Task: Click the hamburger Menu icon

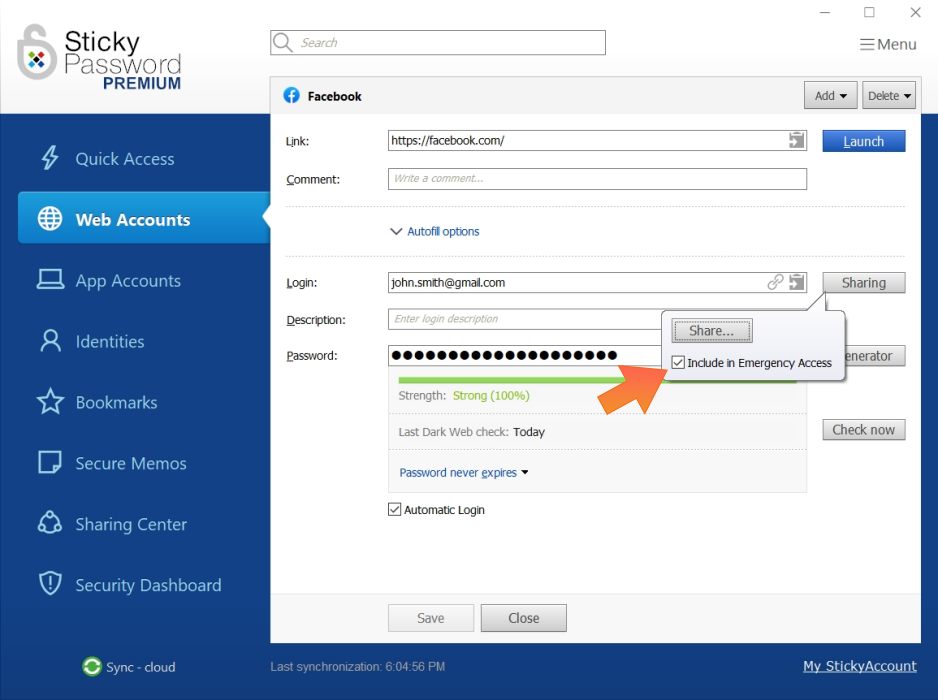Action: click(x=867, y=45)
